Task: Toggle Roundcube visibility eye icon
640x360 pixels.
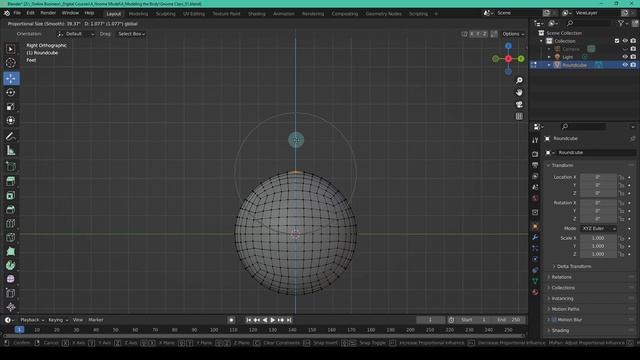Action: (625, 65)
